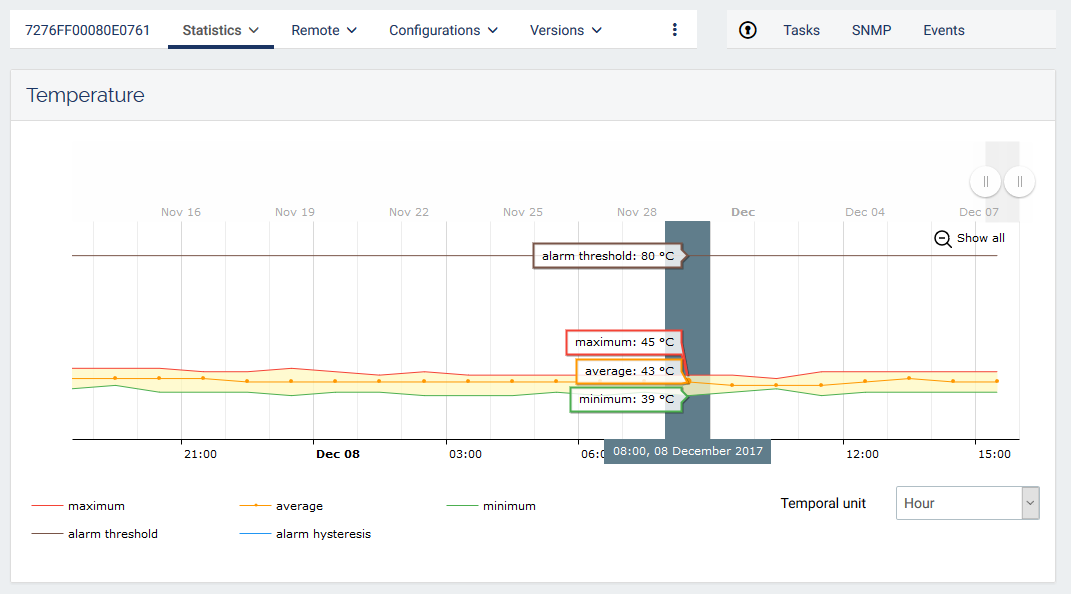Open the Remote dropdown menu
Image resolution: width=1071 pixels, height=594 pixels.
pos(324,30)
